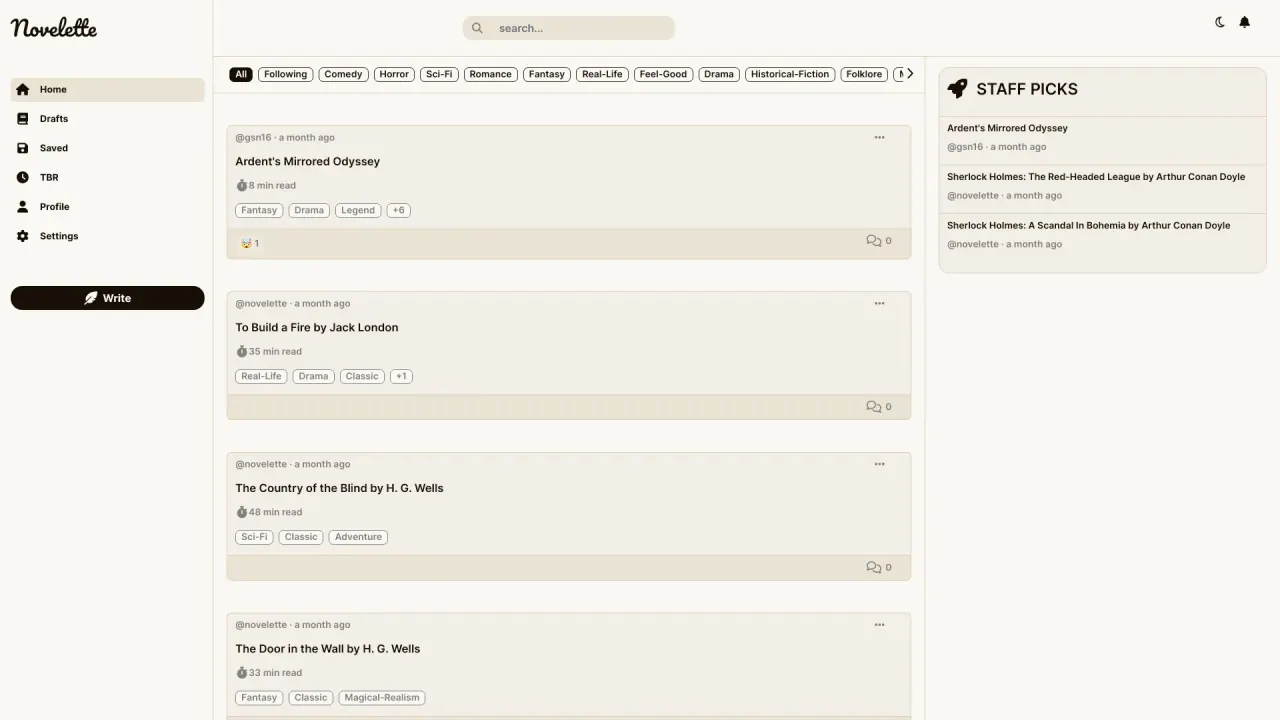Filter stories by Comedy
Screen dimensions: 1280x720
click(343, 74)
